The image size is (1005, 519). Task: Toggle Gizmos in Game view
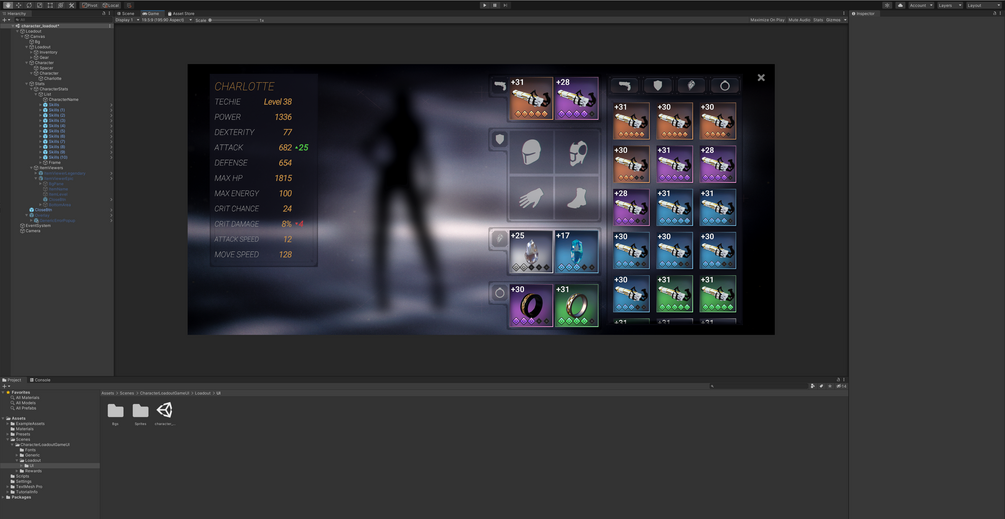(833, 20)
